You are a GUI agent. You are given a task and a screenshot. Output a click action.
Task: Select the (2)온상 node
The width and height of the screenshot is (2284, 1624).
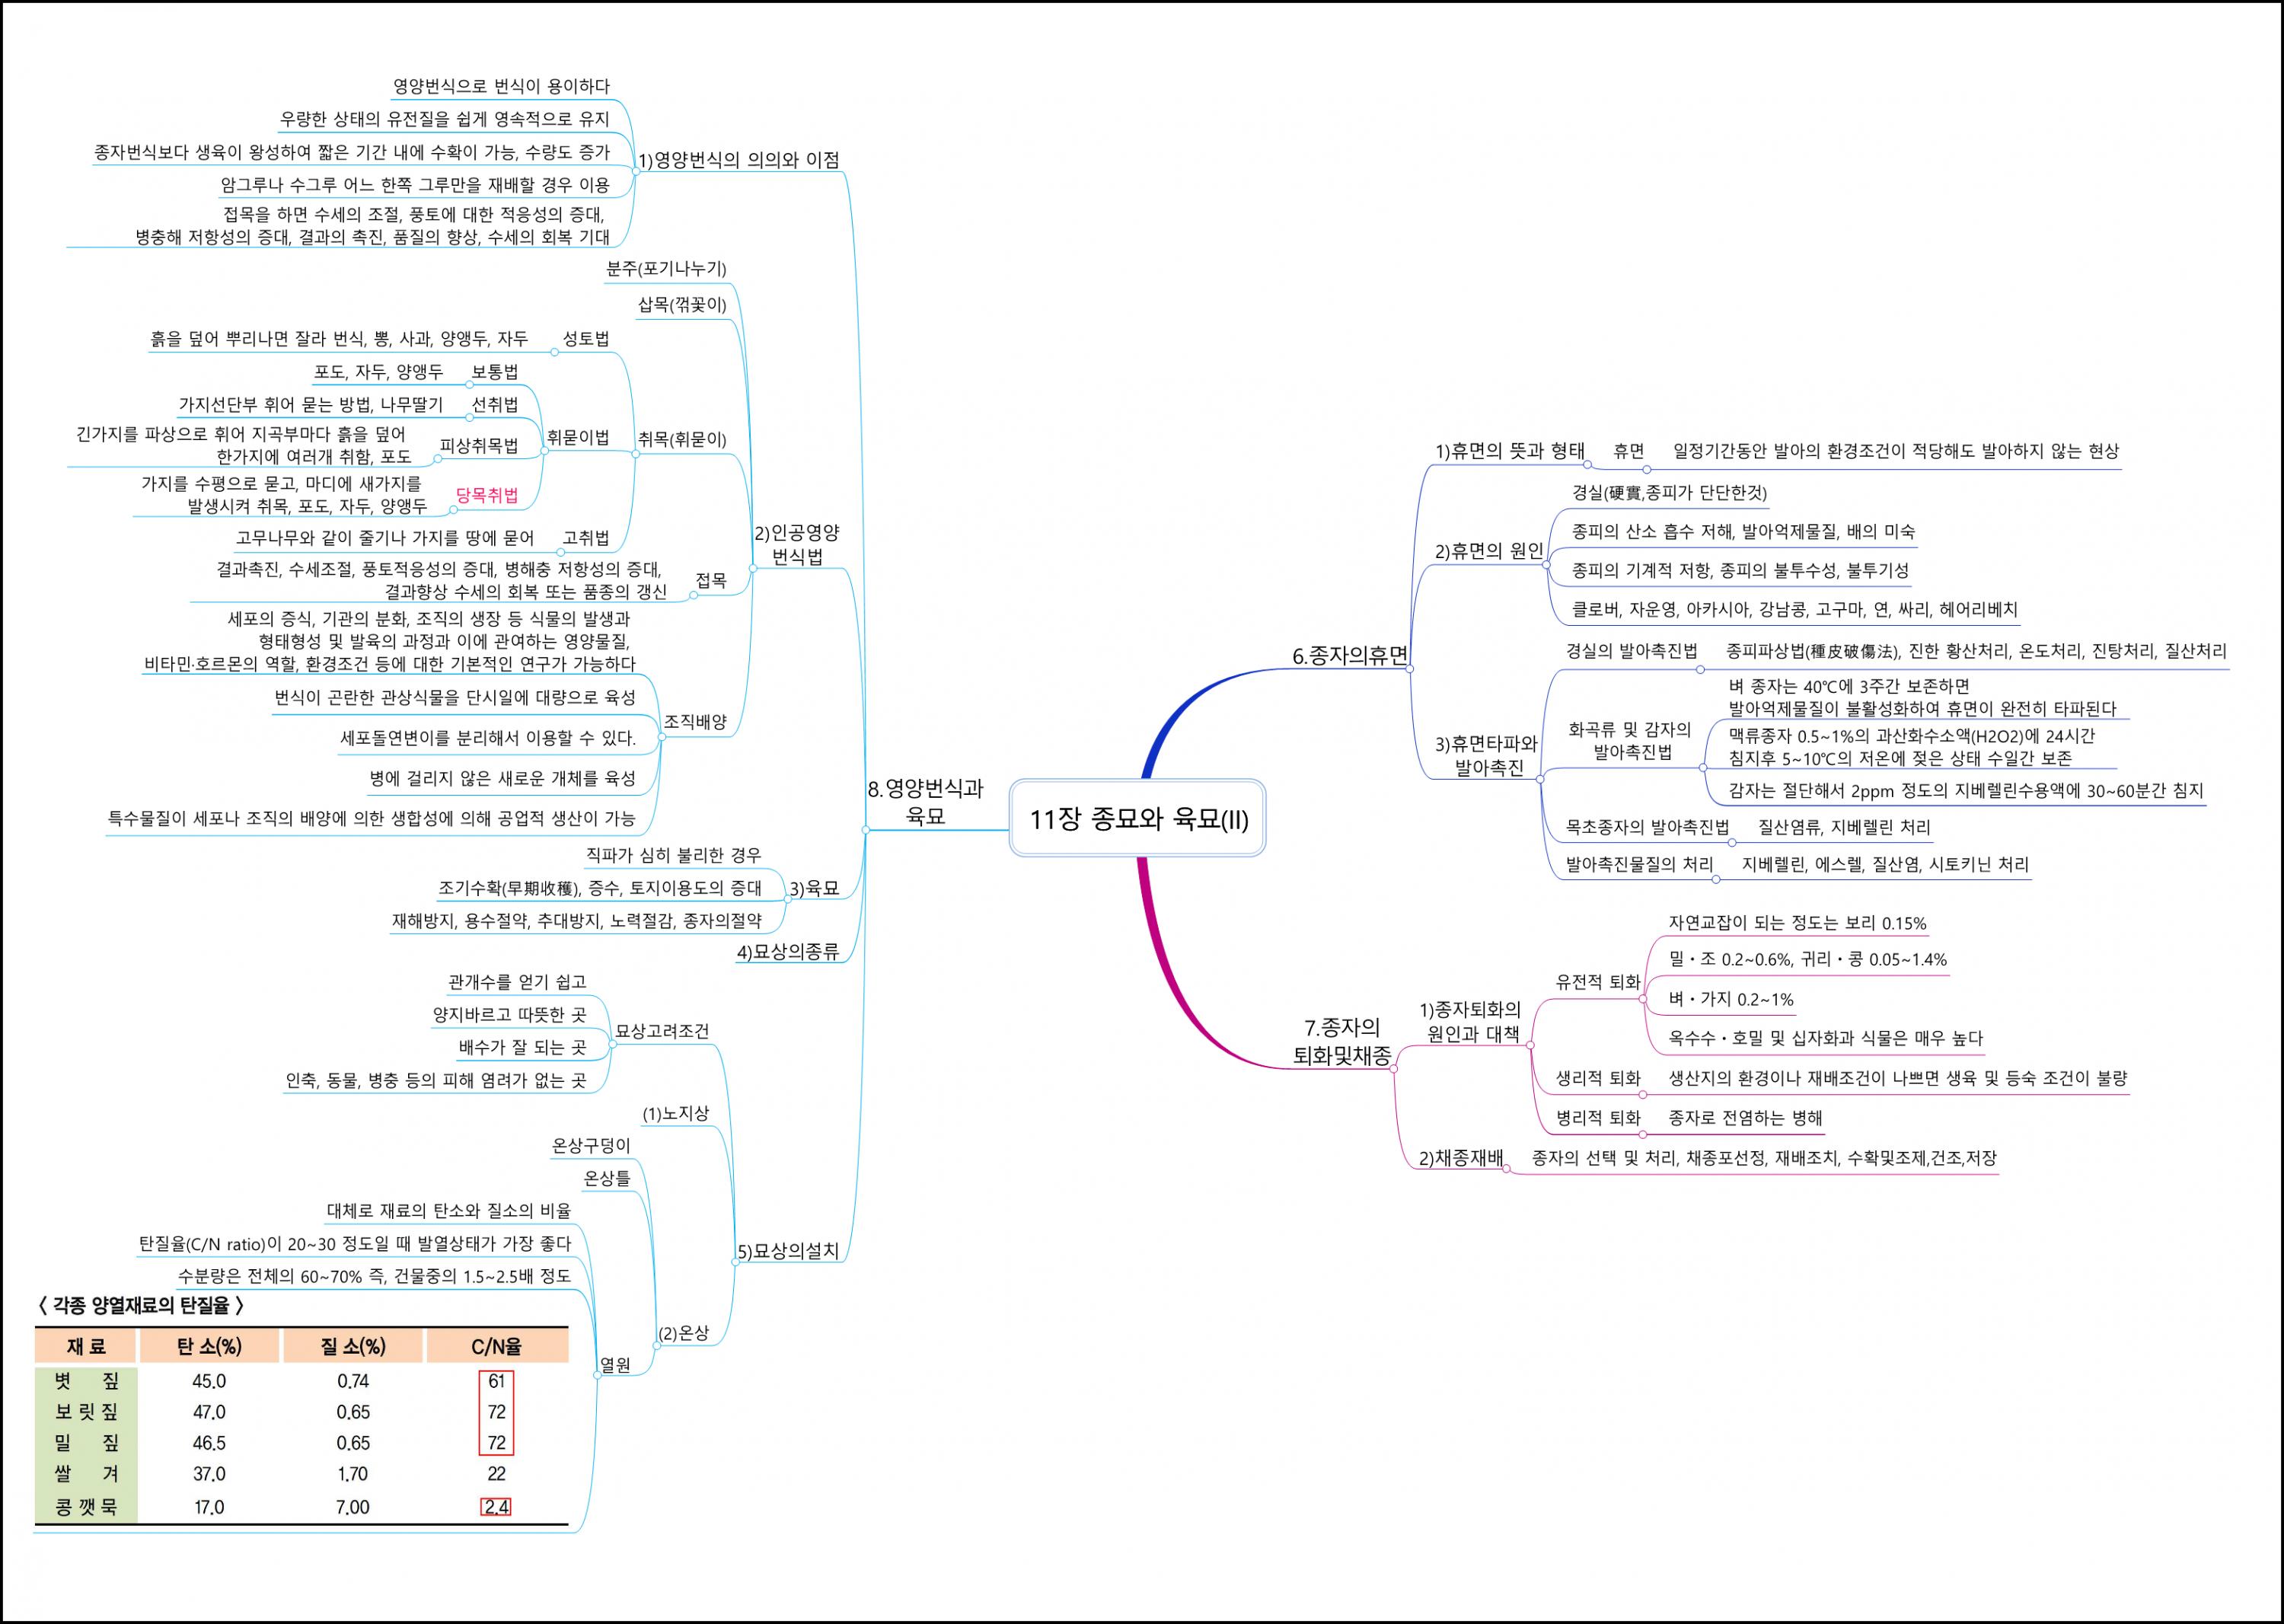tap(684, 1333)
